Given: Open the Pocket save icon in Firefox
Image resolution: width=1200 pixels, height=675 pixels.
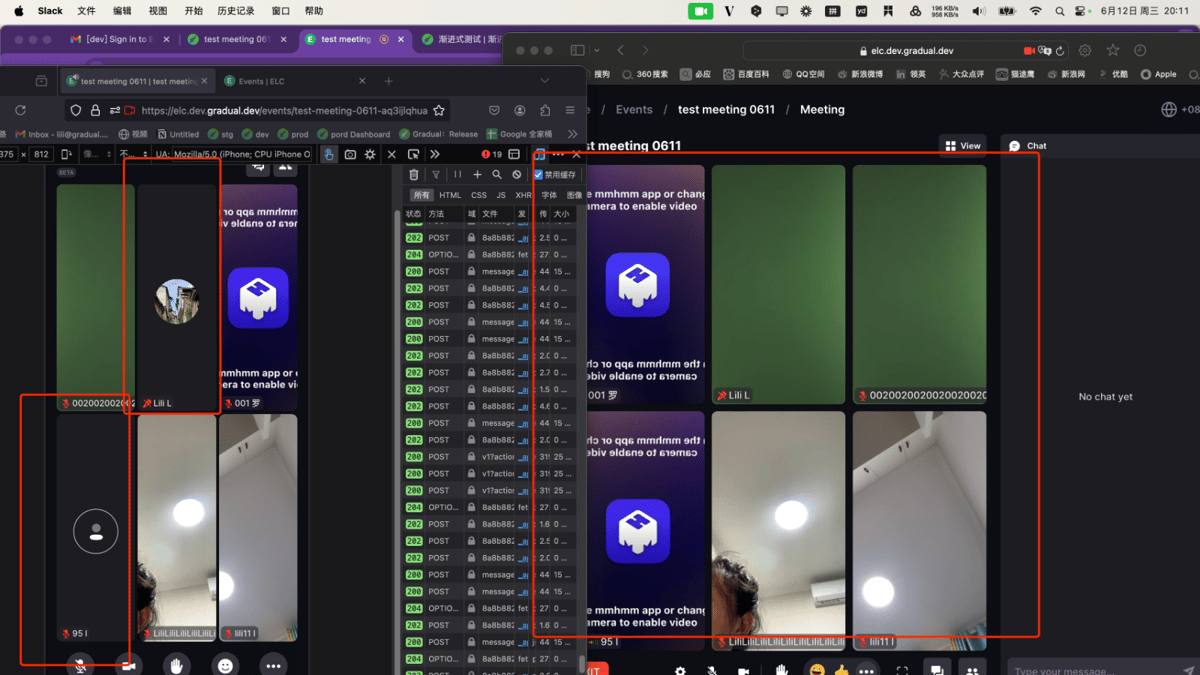Looking at the screenshot, I should (494, 110).
